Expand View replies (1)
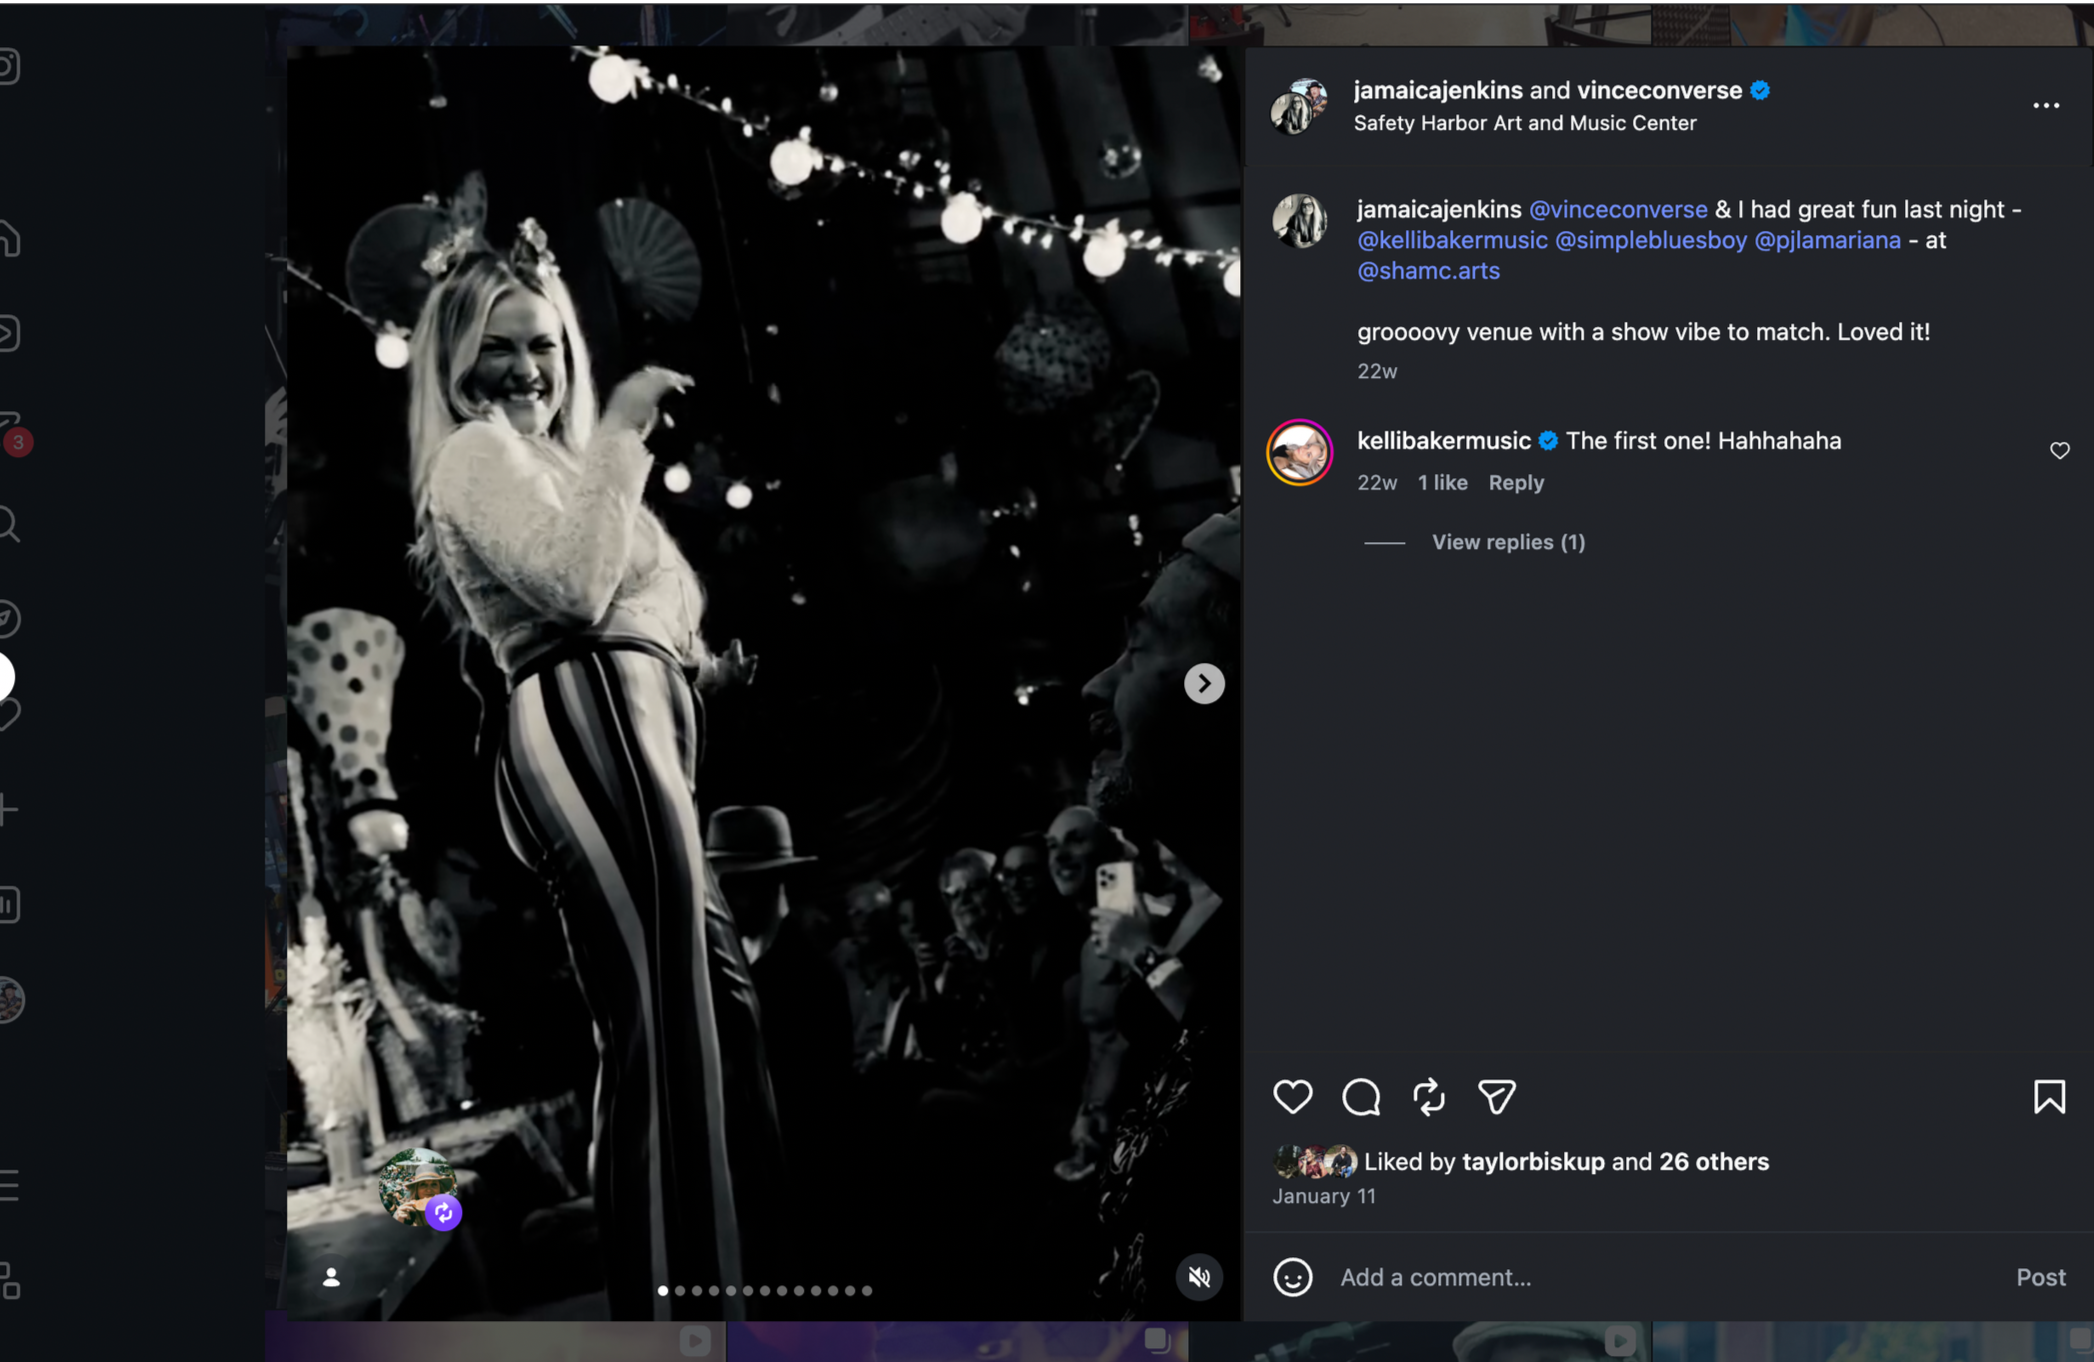Screen dimensions: 2094x1362 1508,542
